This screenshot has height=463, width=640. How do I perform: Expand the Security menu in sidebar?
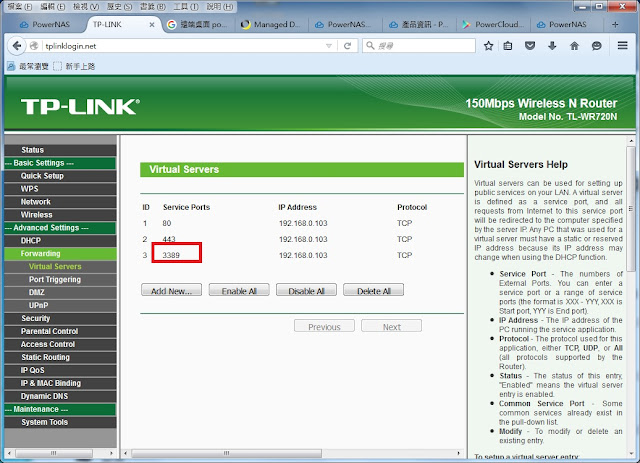click(60, 318)
